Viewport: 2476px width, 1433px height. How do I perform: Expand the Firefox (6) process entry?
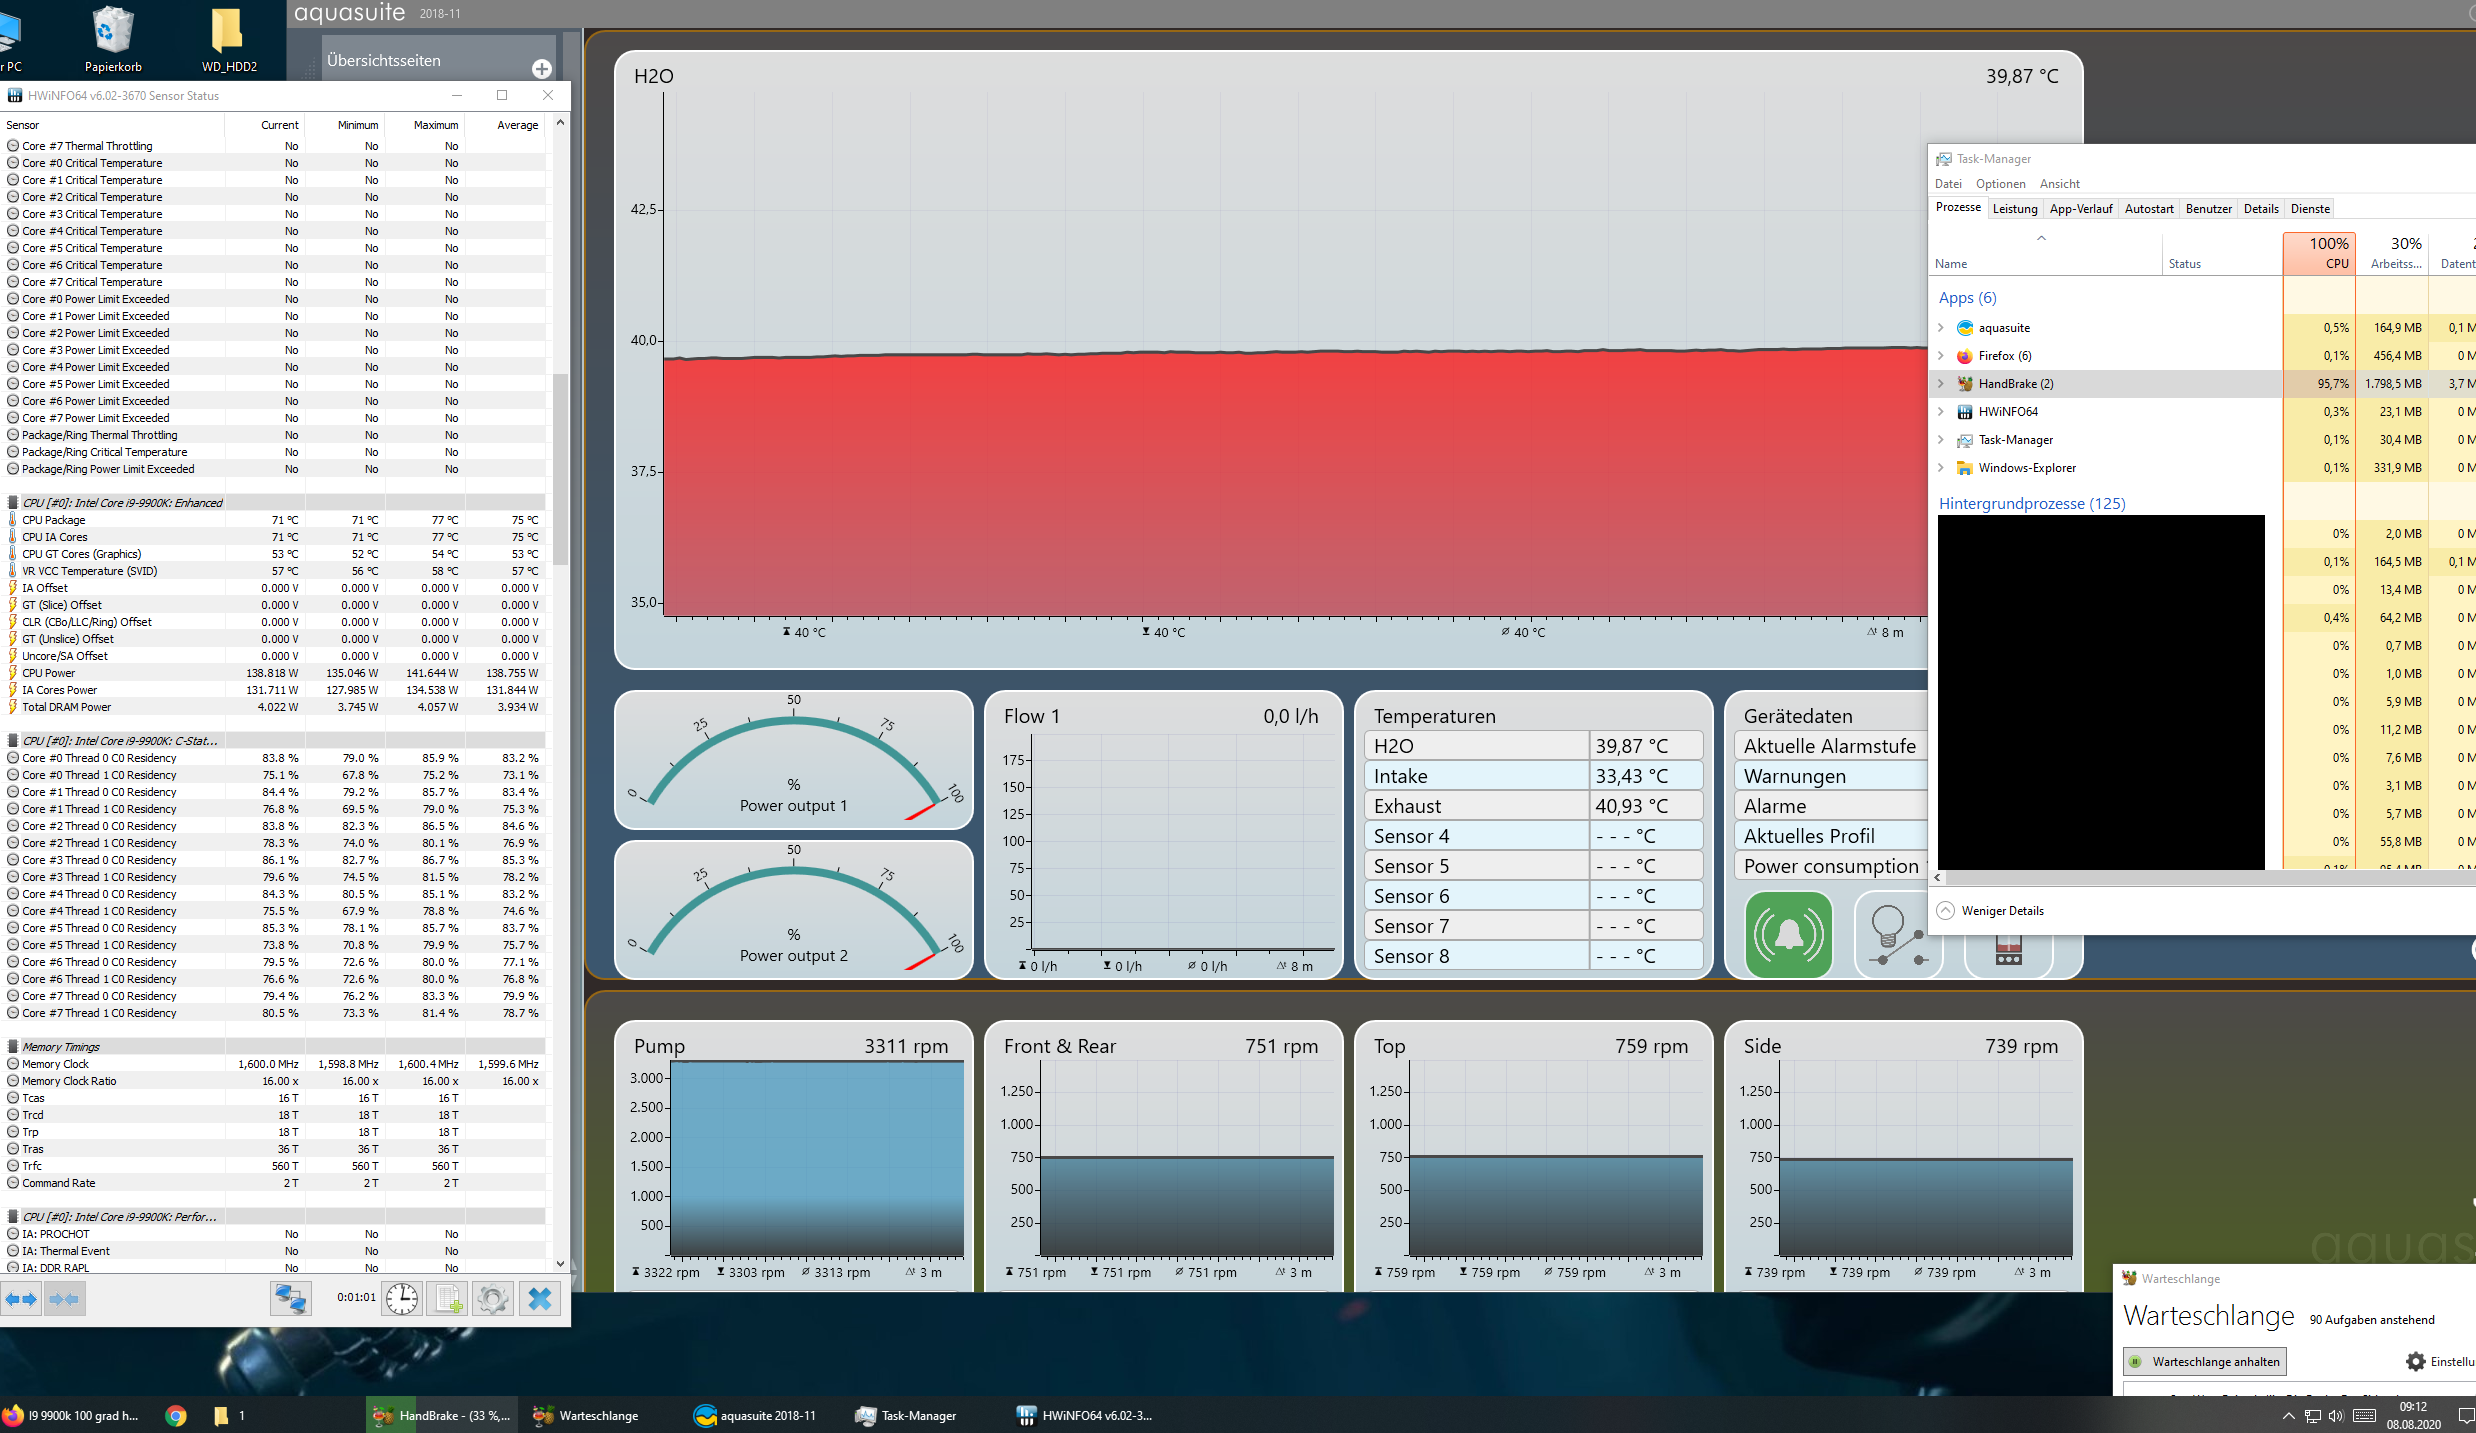coord(1941,356)
